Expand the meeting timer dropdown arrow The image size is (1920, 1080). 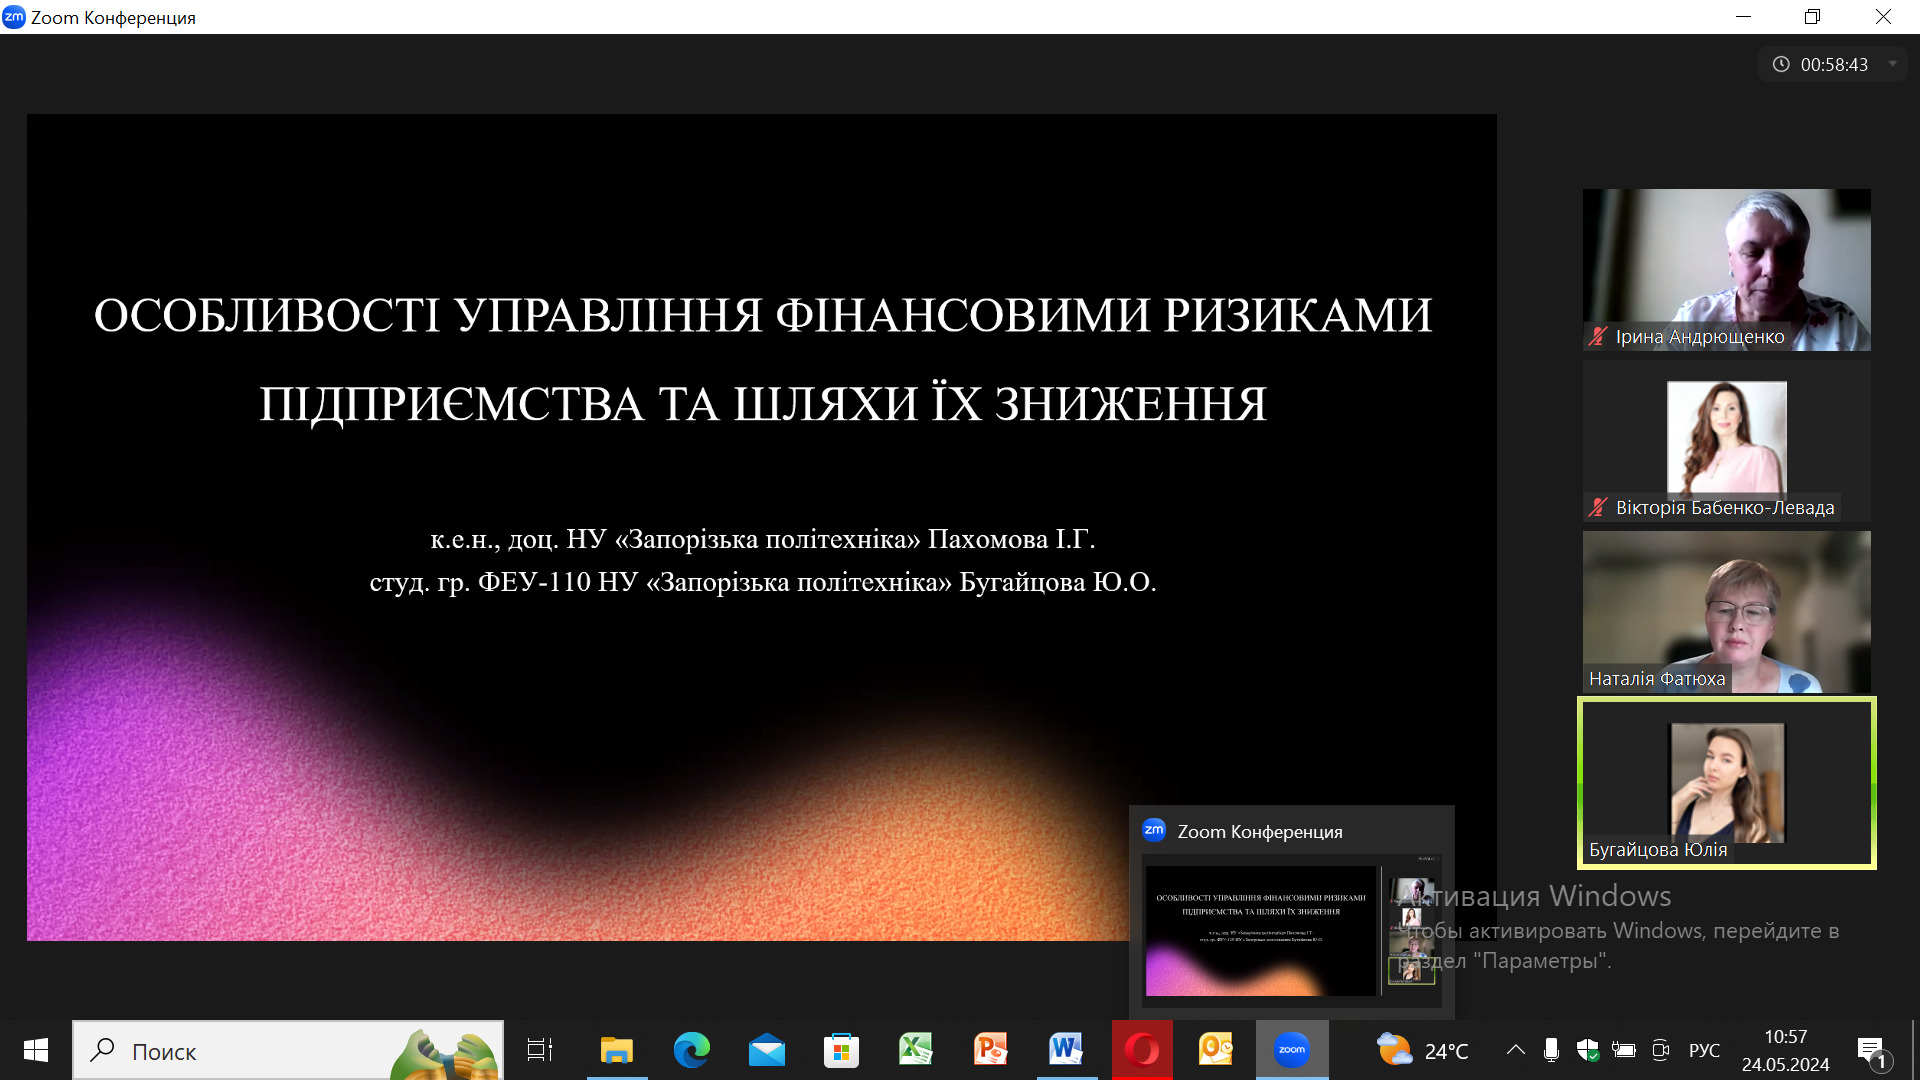click(1892, 64)
